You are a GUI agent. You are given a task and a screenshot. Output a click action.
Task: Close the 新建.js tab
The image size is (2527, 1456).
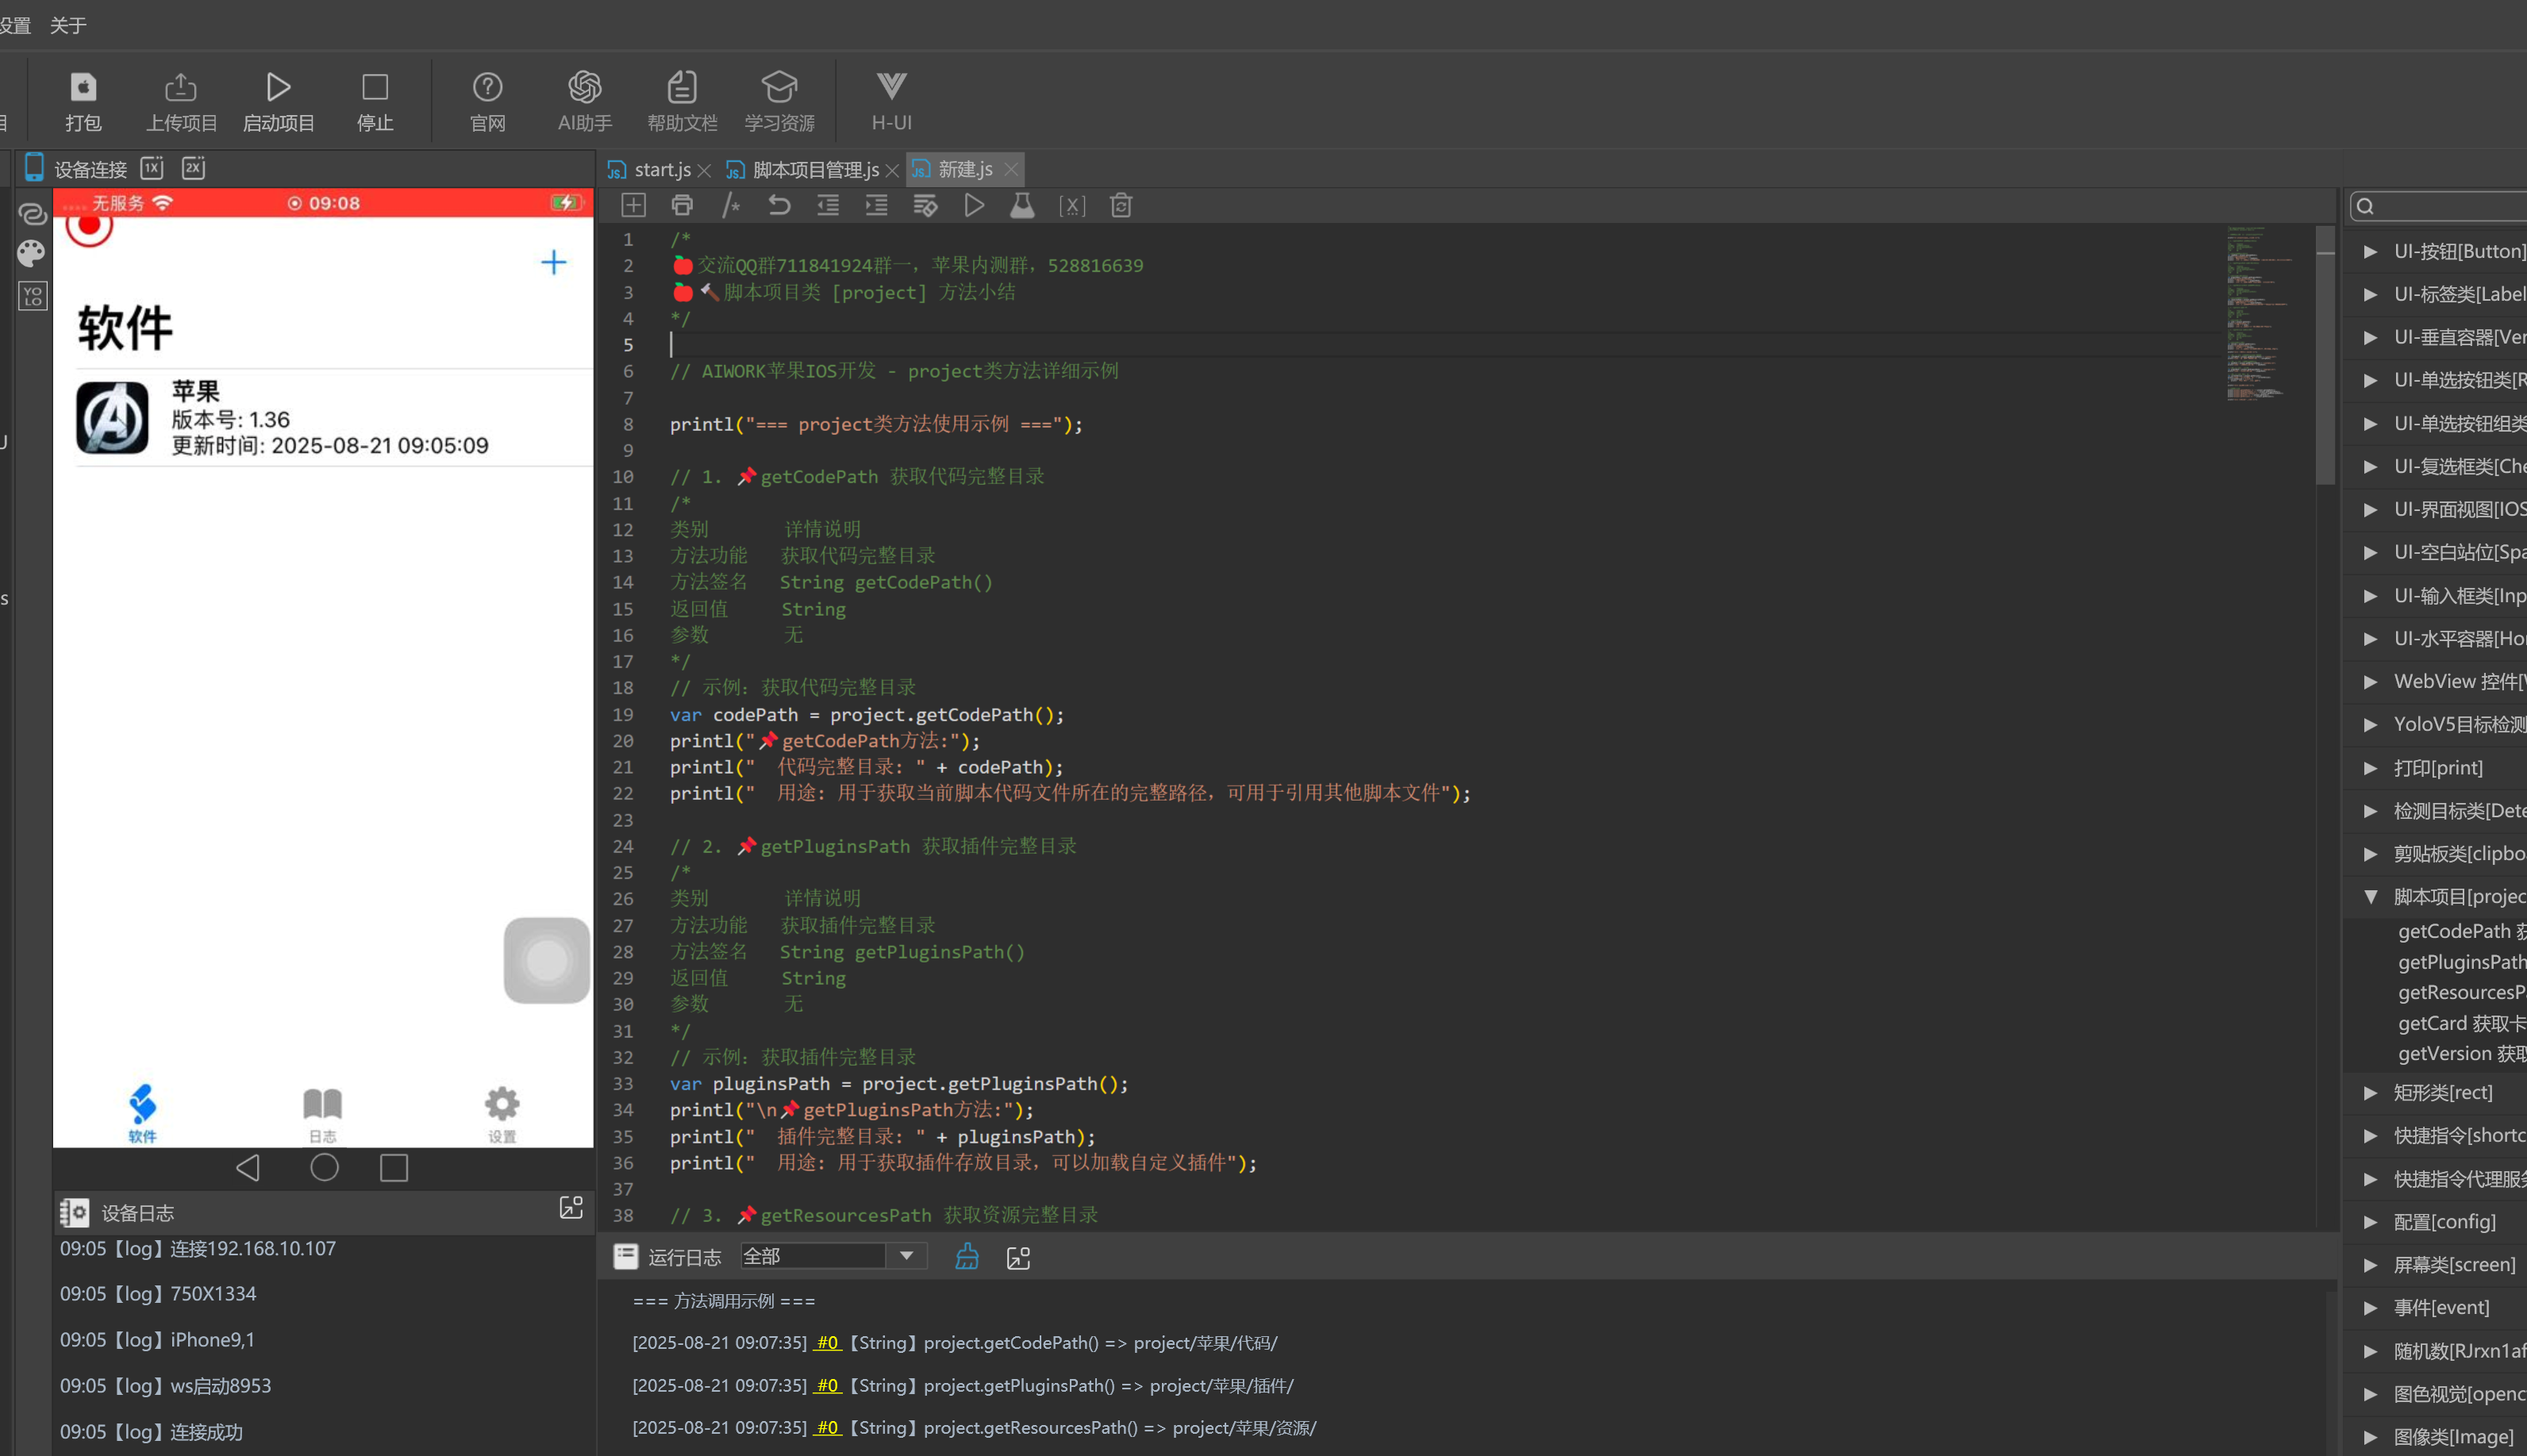(x=1011, y=169)
